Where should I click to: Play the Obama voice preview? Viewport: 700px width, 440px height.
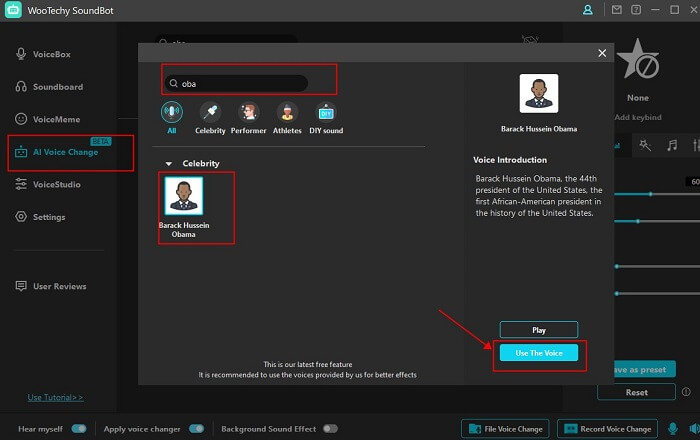click(538, 329)
